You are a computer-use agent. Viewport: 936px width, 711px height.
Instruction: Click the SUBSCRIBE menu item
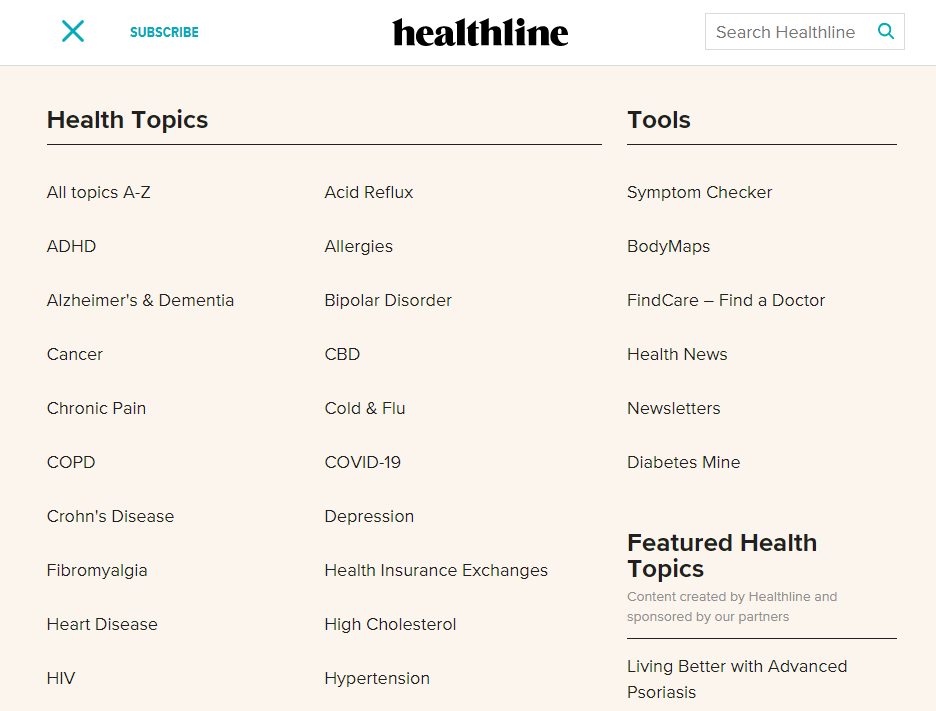(x=164, y=32)
